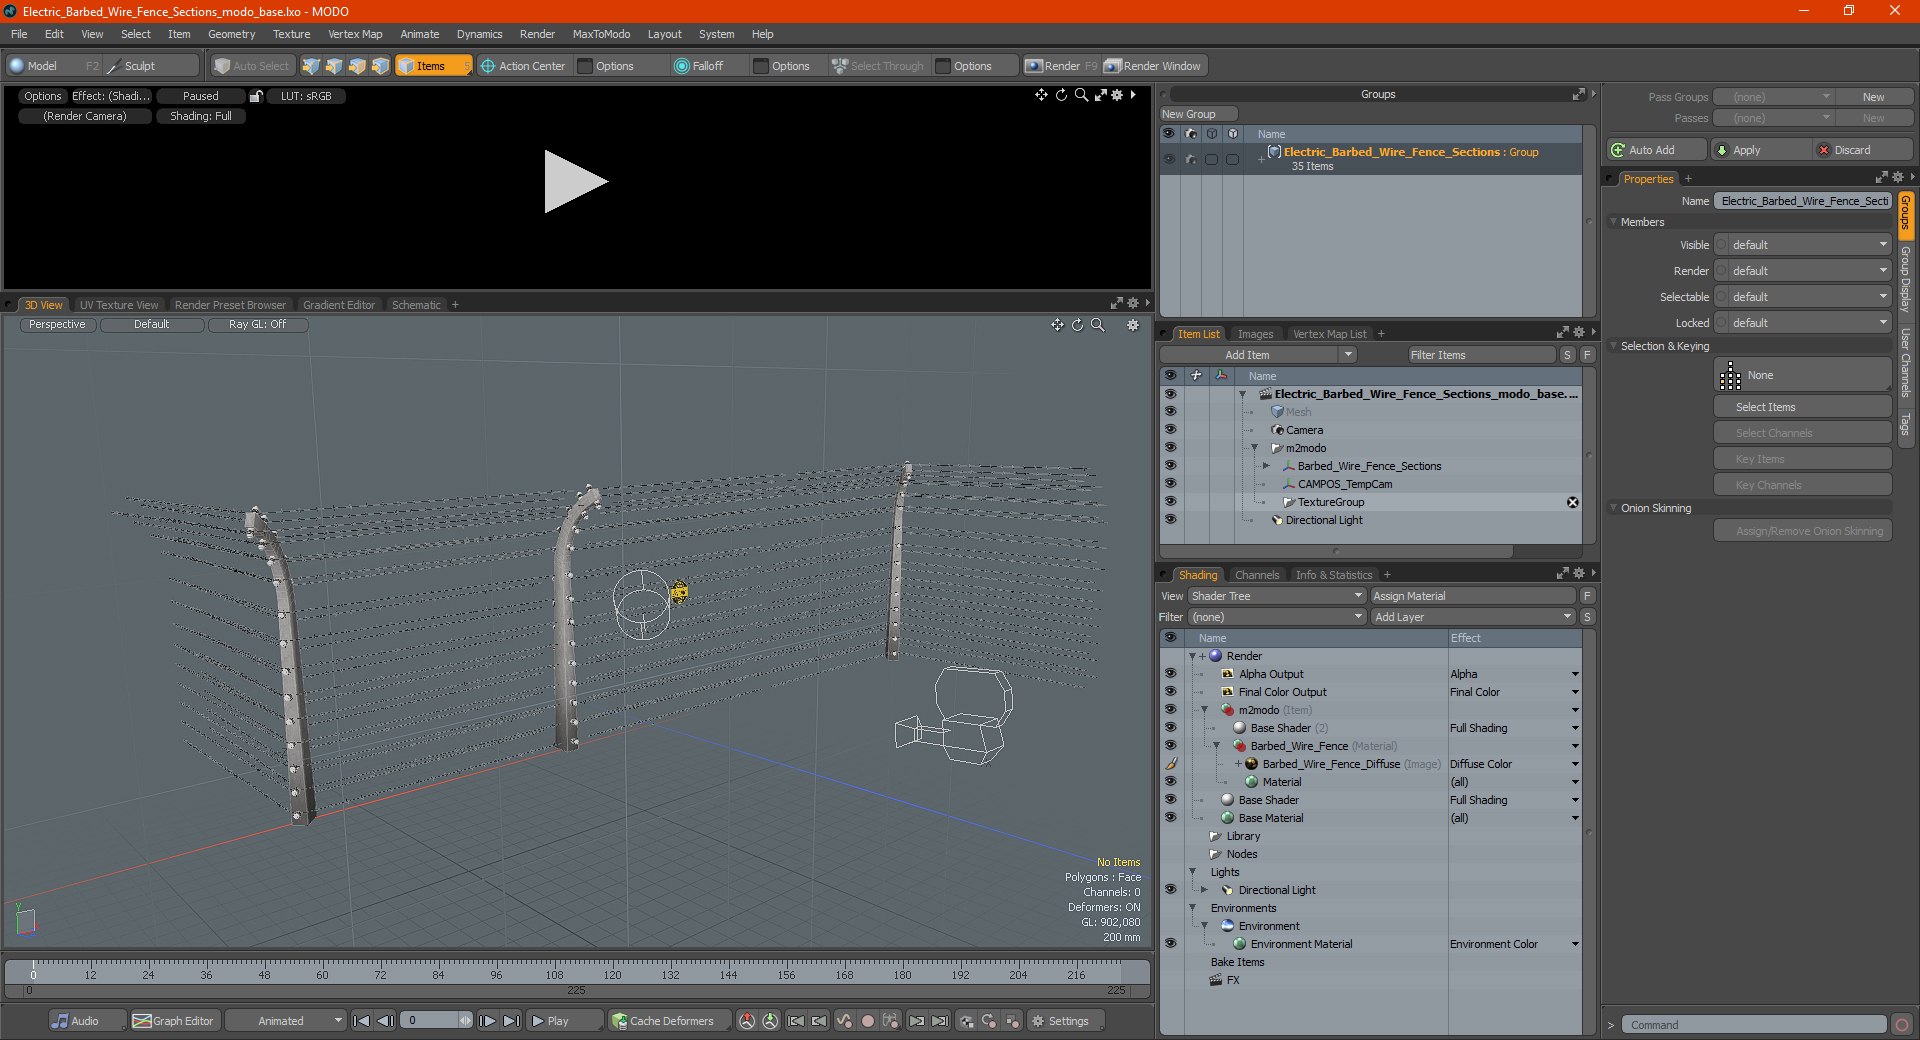Viewport: 1920px width, 1040px height.
Task: Switch to Images tab
Action: point(1255,334)
